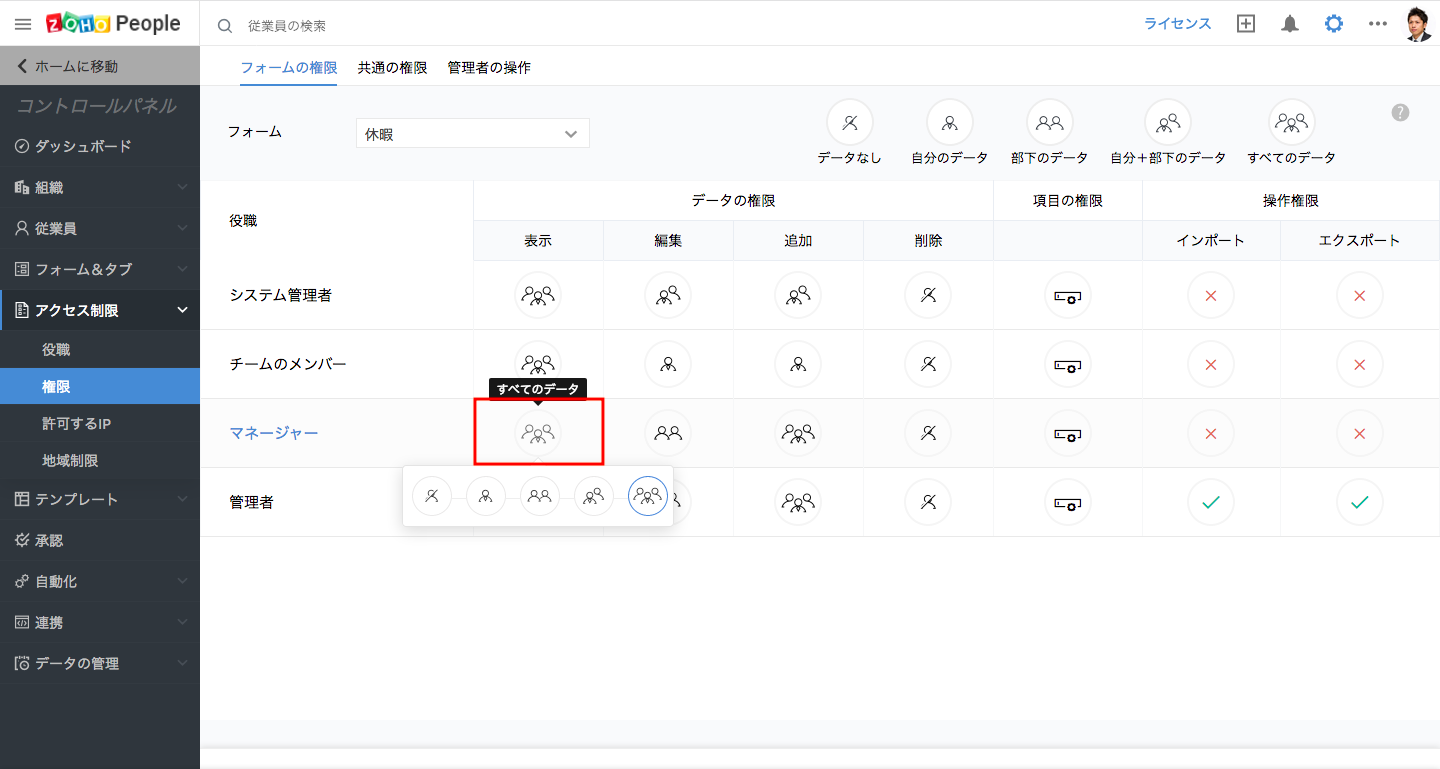Image resolution: width=1440 pixels, height=769 pixels.
Task: Expand データの管理 in the sidebar
Action: pos(100,663)
